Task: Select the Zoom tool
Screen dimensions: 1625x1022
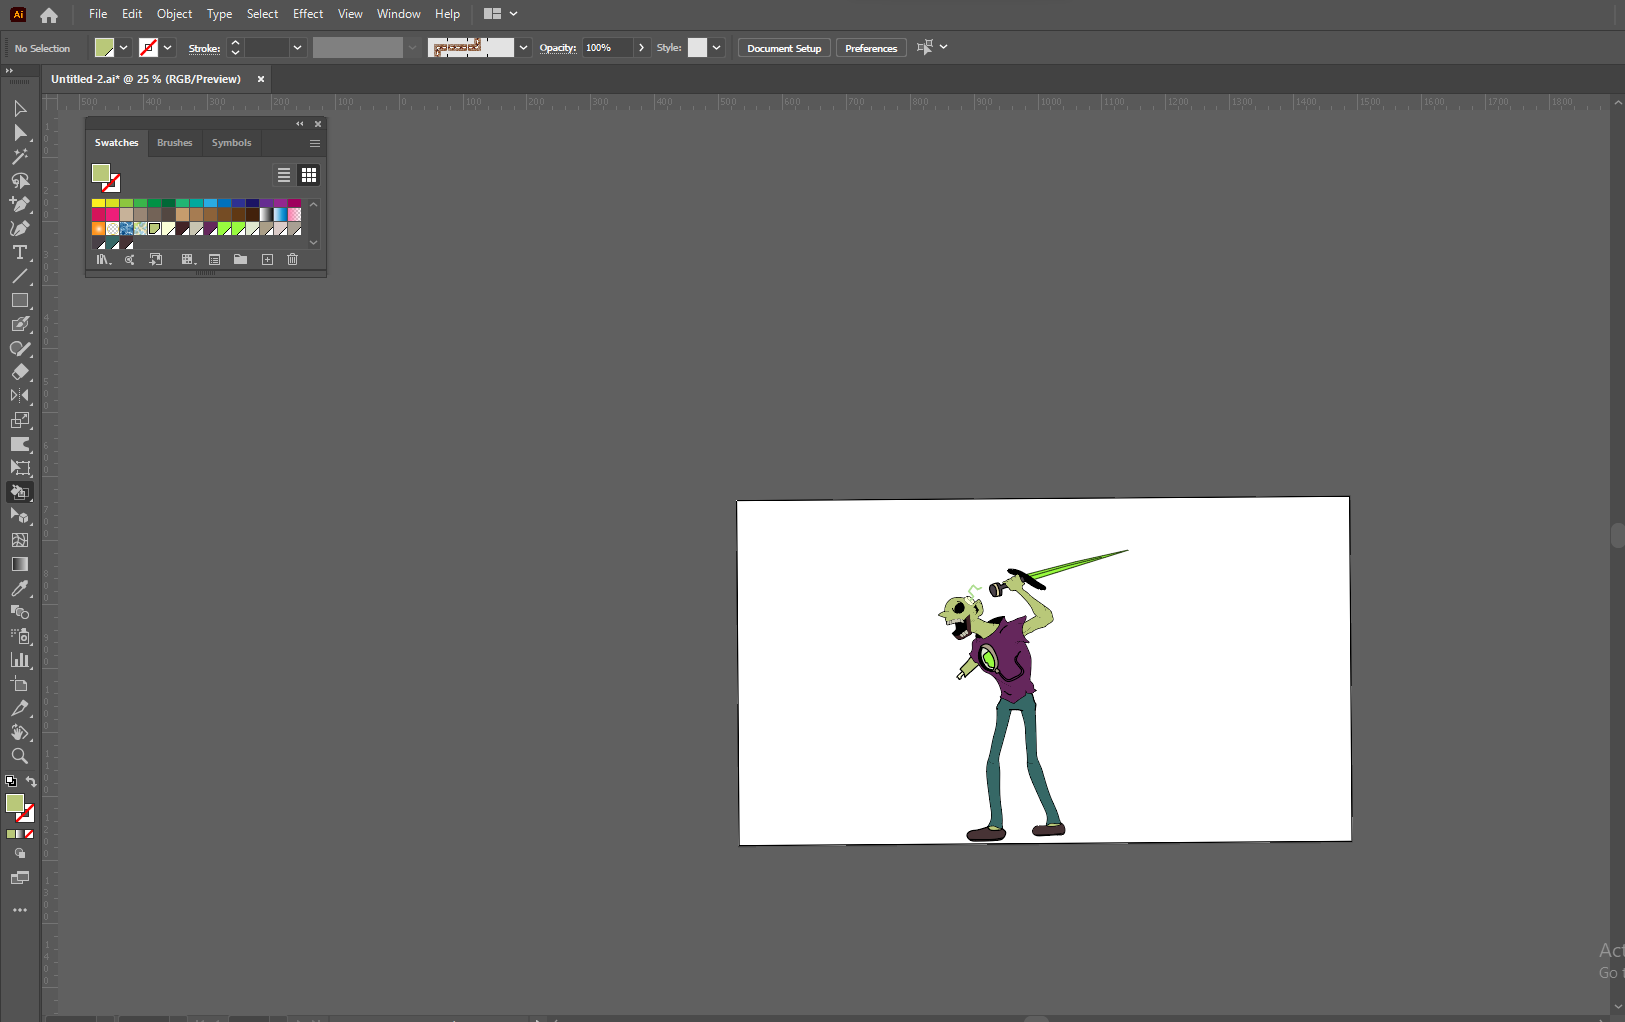Action: pos(19,756)
